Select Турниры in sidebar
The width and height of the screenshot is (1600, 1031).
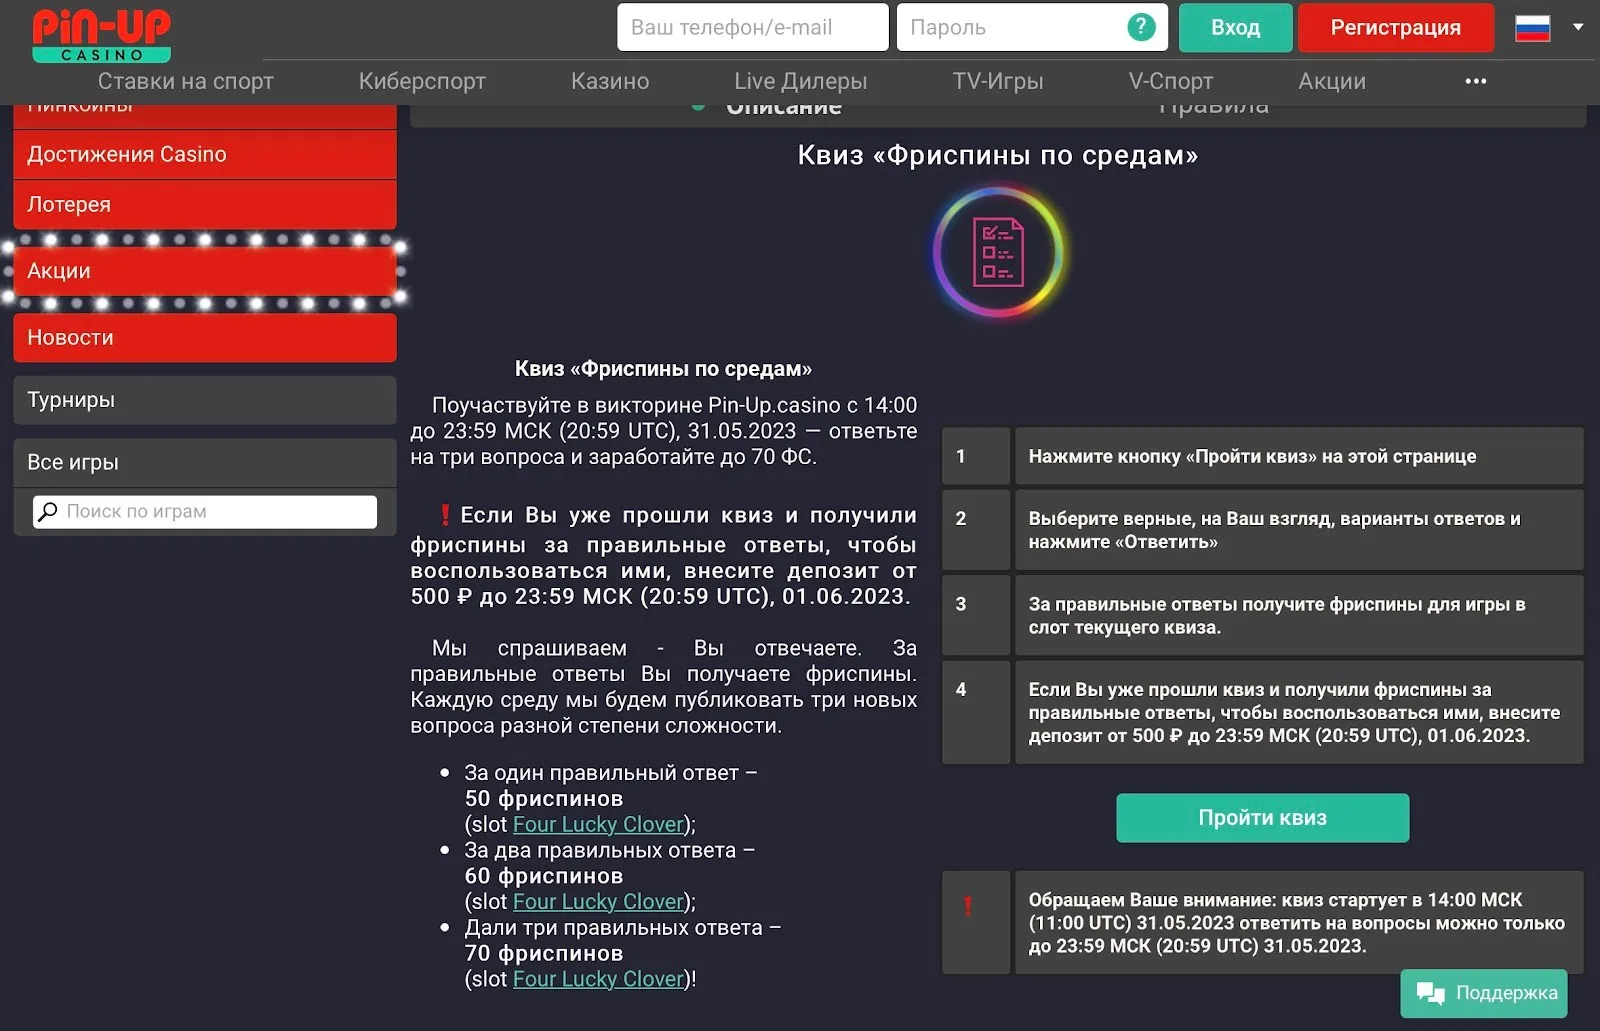205,400
